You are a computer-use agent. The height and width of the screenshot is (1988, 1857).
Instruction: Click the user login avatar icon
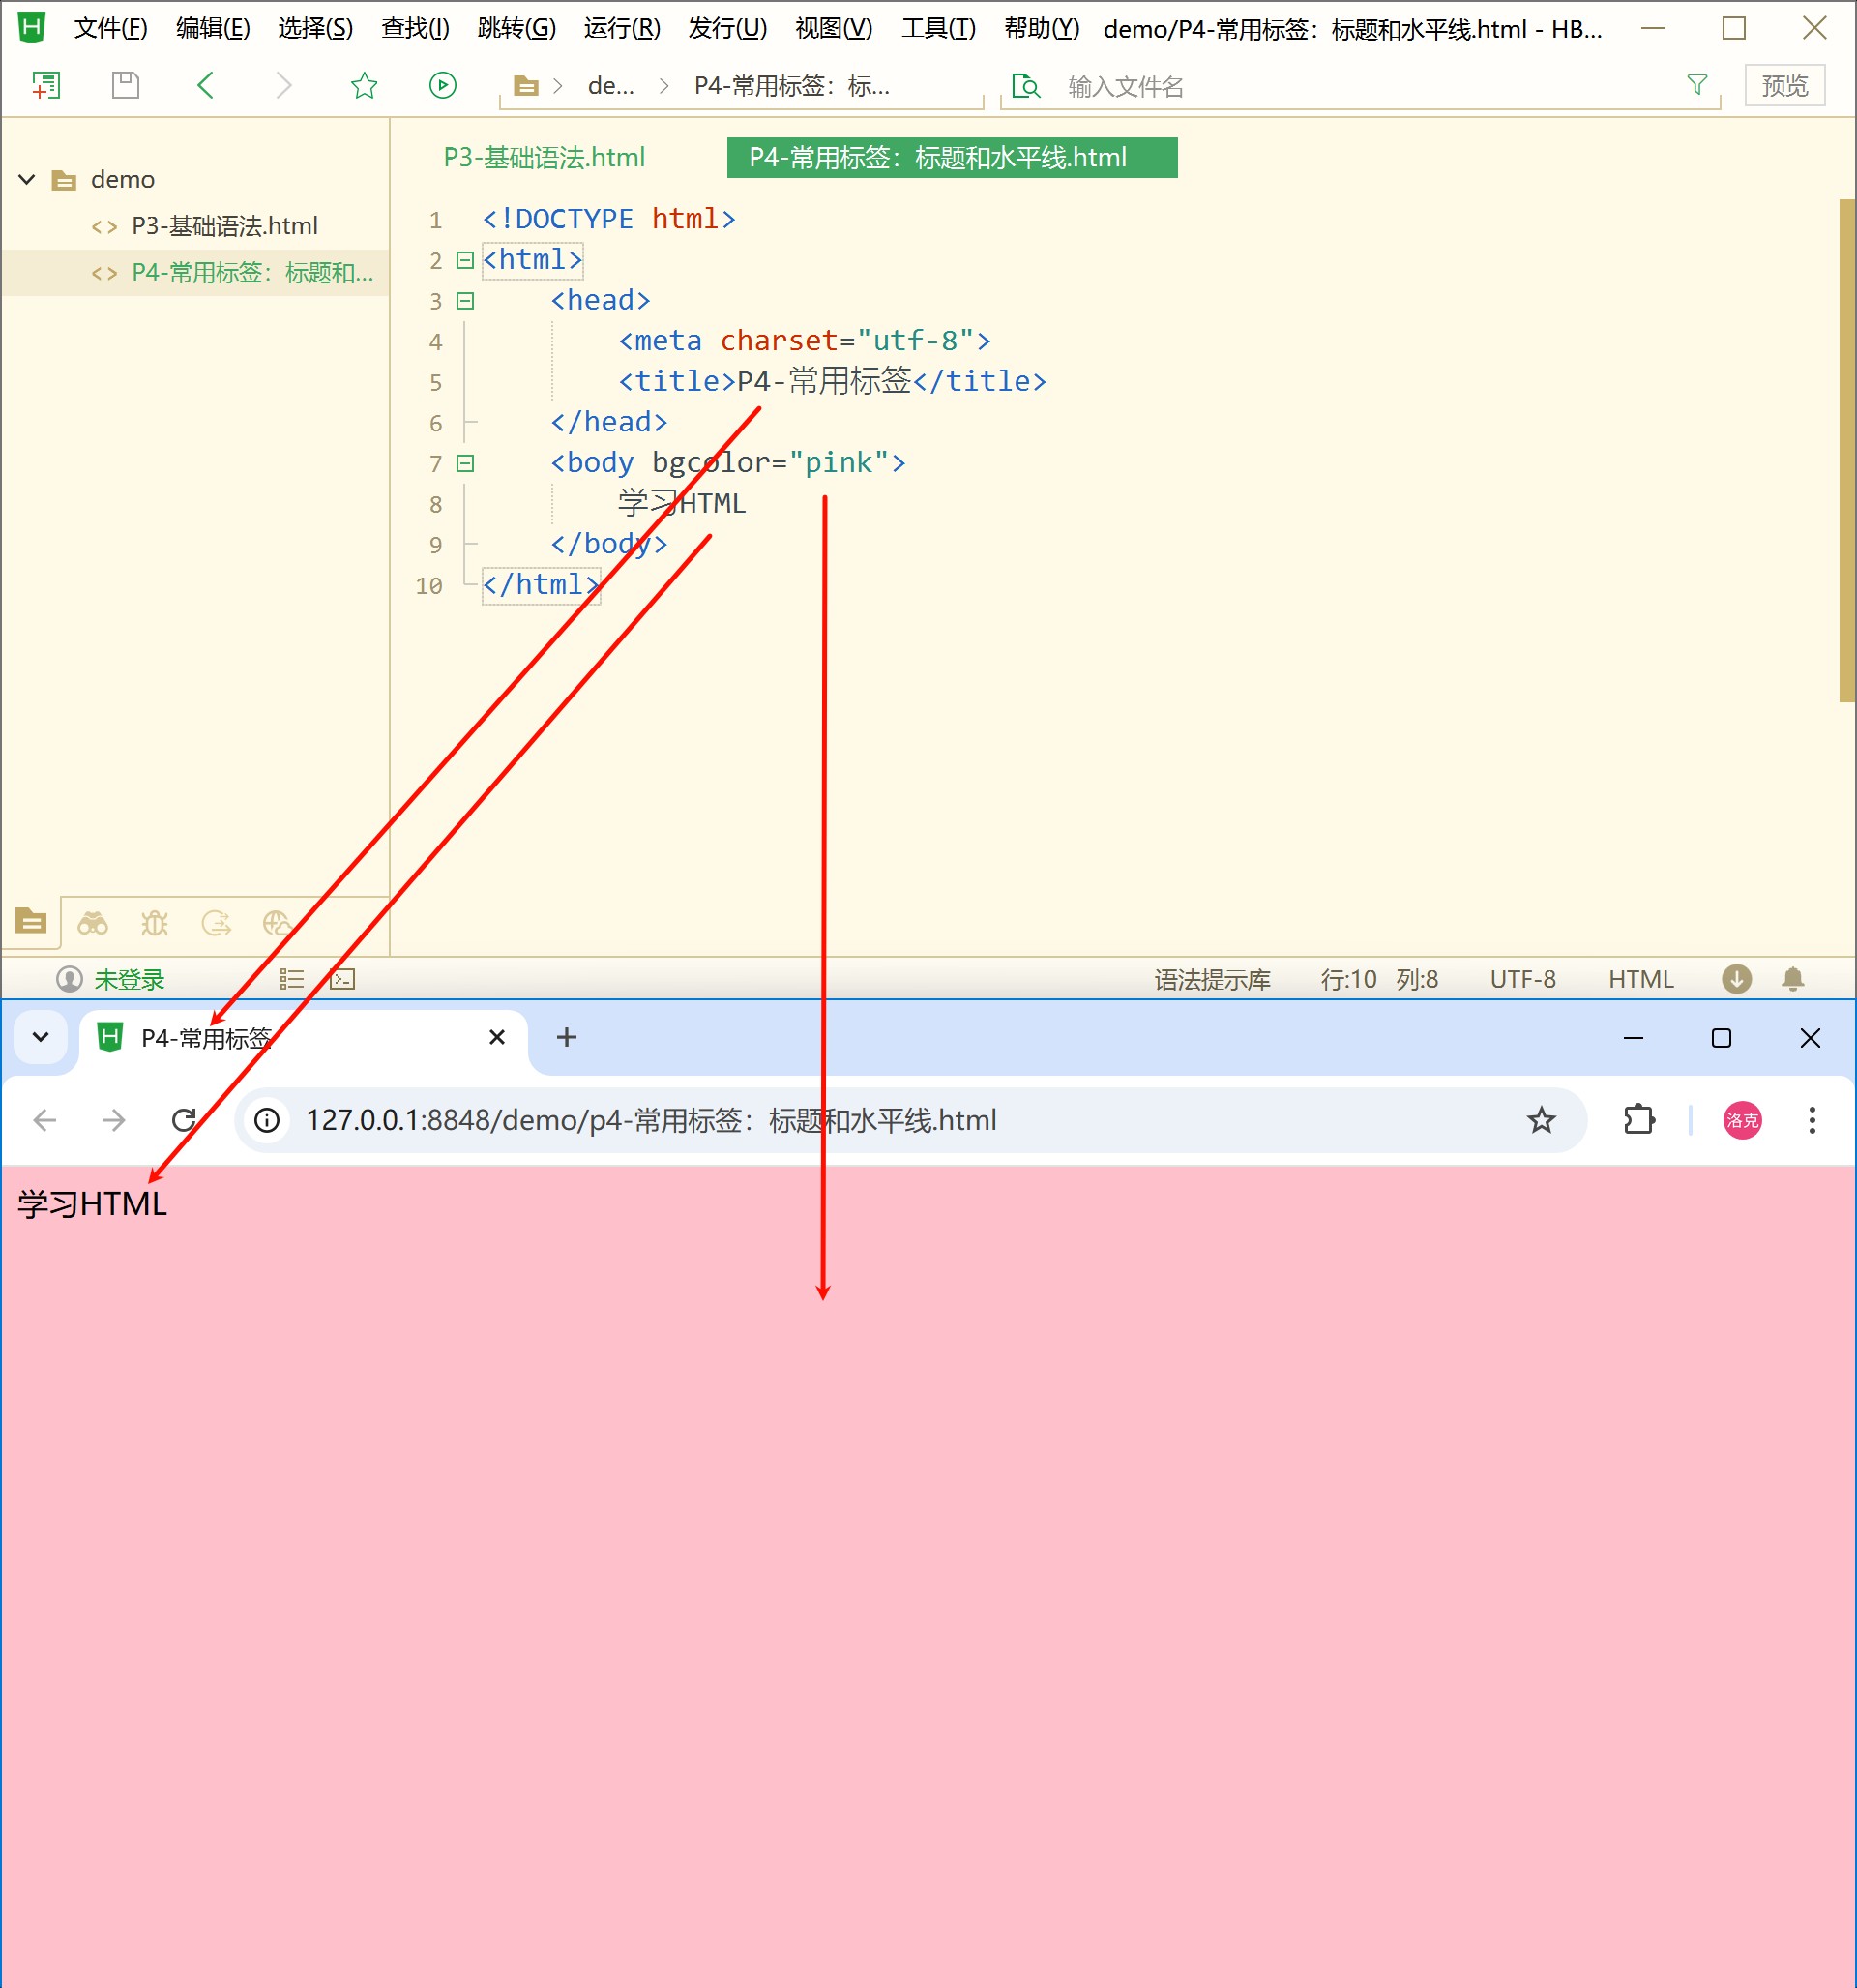tap(69, 979)
